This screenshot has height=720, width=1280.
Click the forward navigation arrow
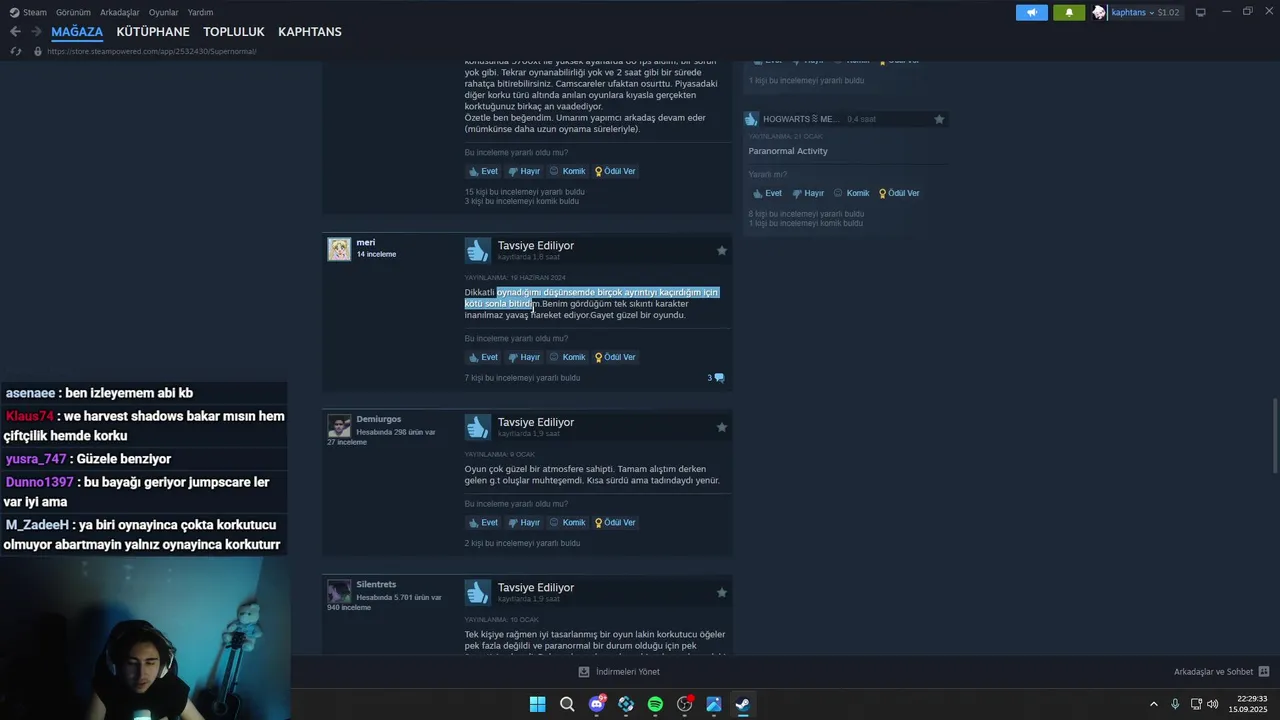click(36, 32)
